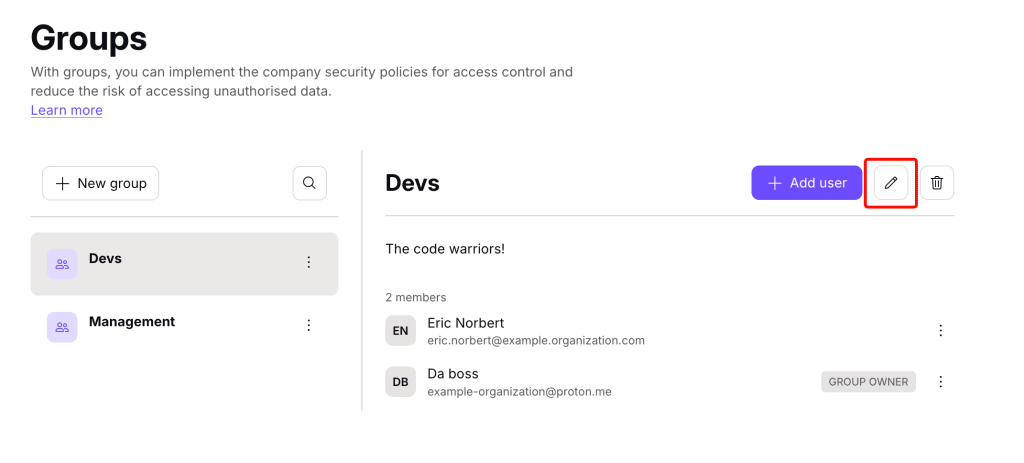Open the Learn more link
1024x463 pixels.
(x=67, y=110)
